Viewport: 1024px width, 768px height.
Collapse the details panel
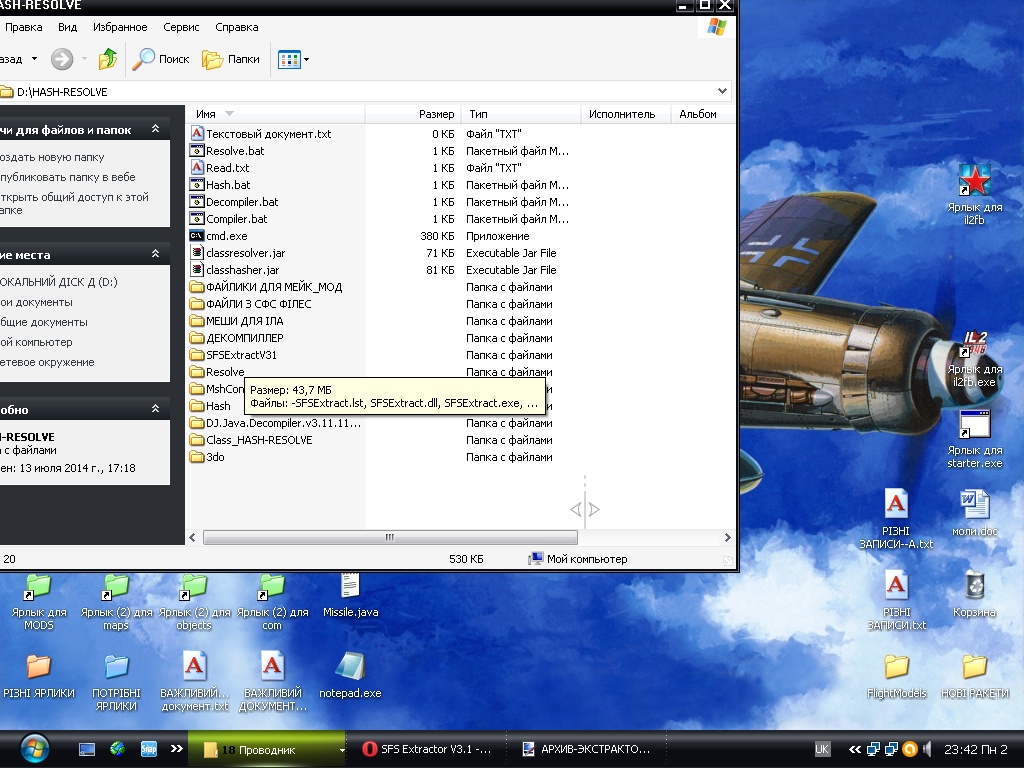(155, 410)
